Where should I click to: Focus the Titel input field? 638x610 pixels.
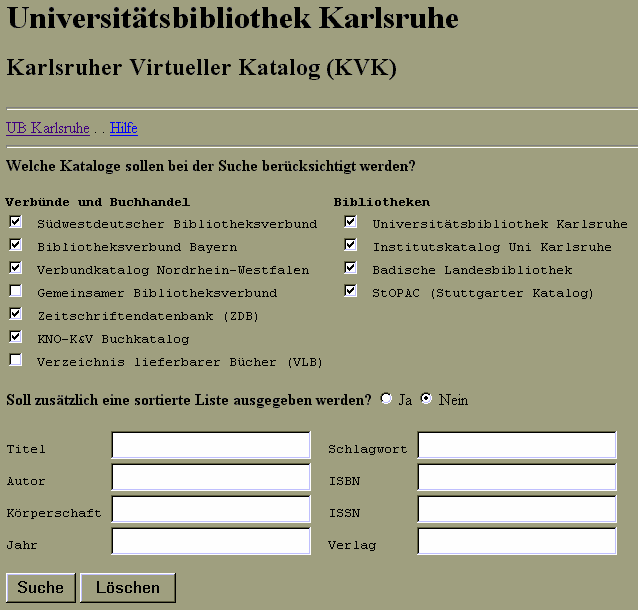point(211,445)
